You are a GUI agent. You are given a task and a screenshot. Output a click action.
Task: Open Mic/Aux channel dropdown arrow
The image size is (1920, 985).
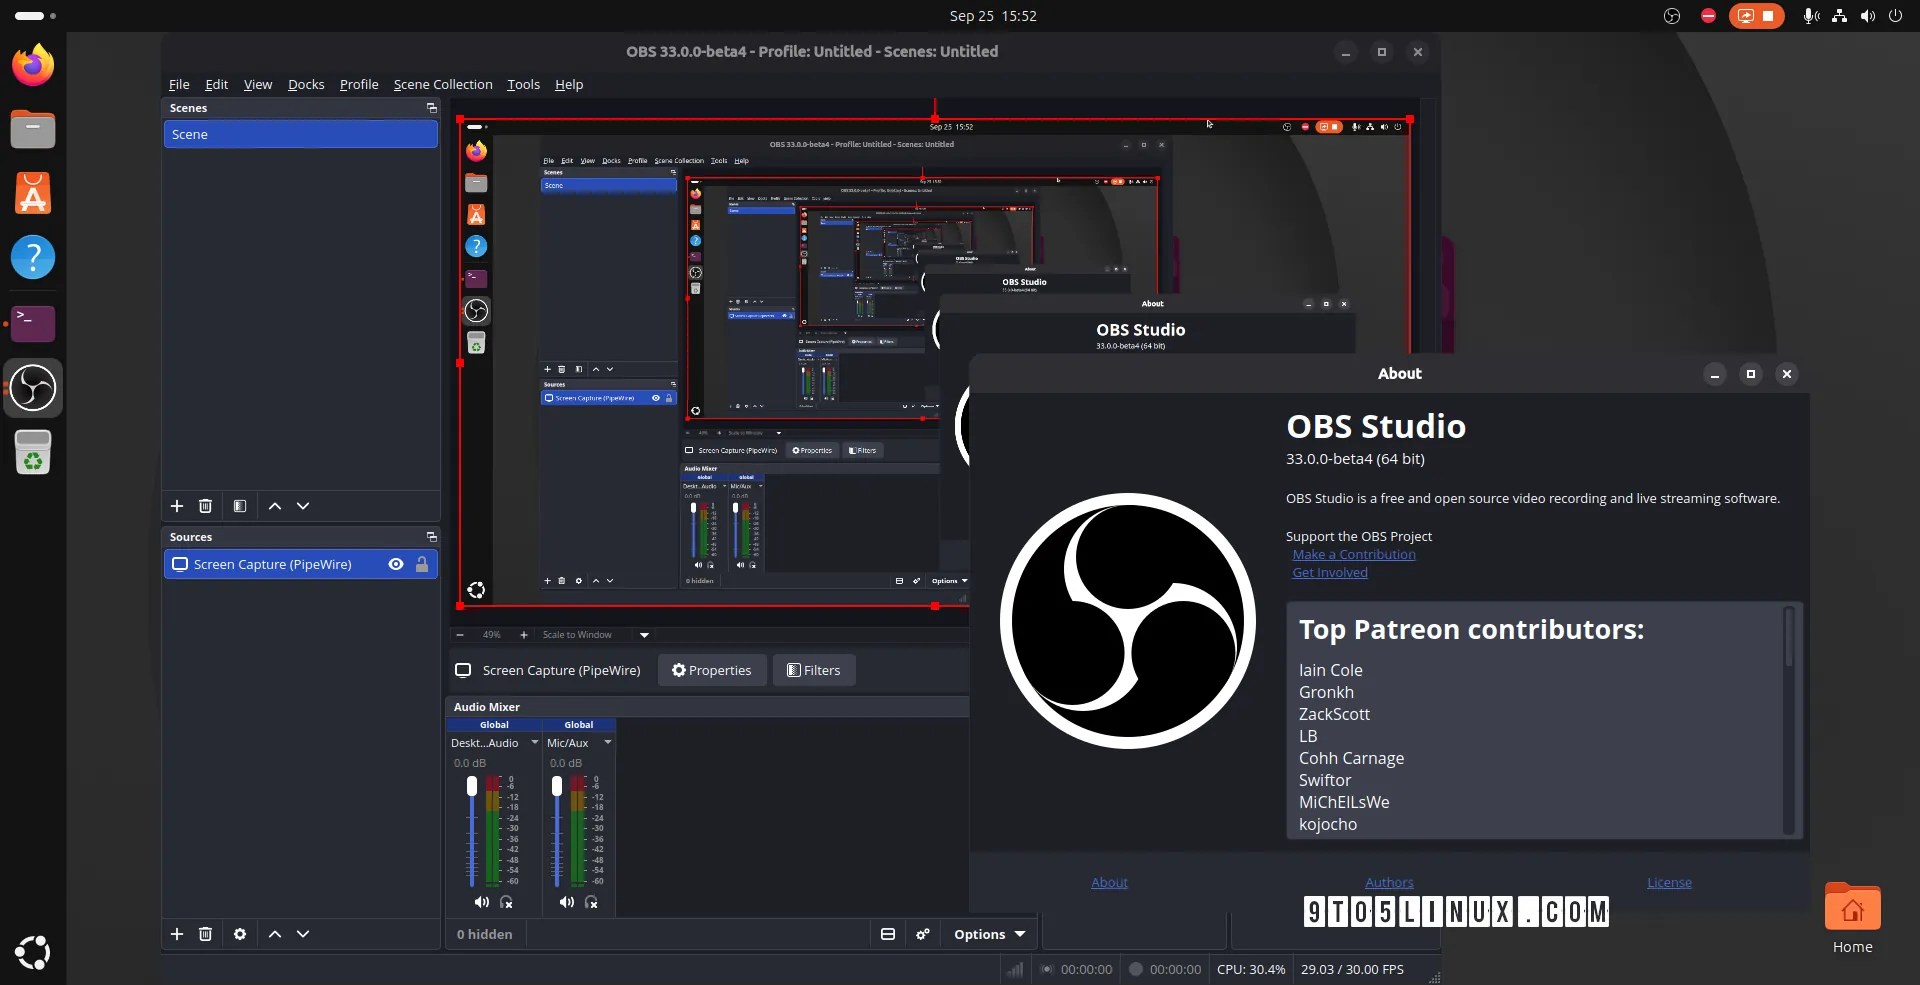(607, 743)
